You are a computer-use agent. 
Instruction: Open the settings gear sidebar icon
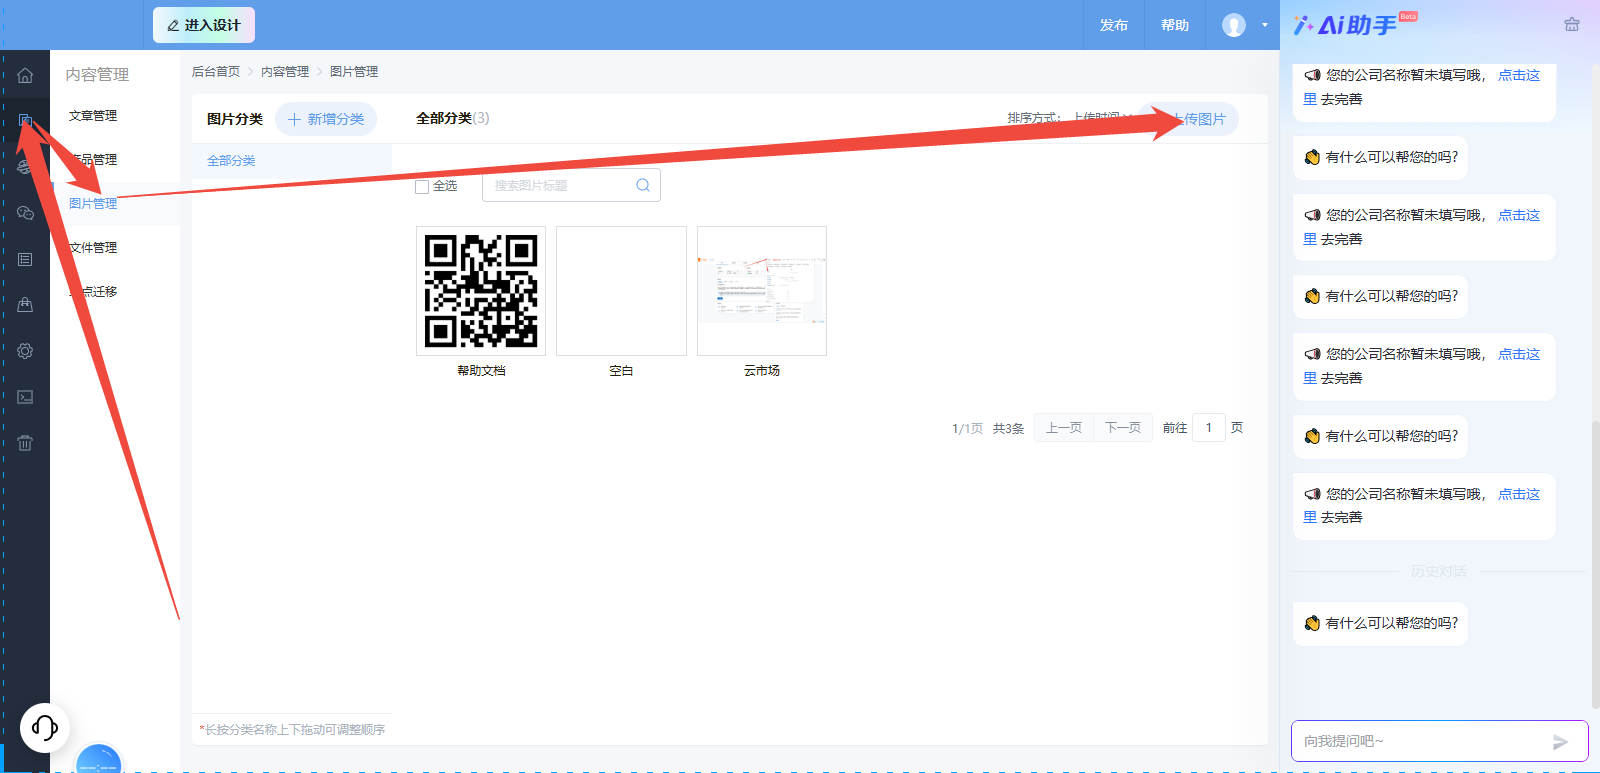pyautogui.click(x=25, y=351)
